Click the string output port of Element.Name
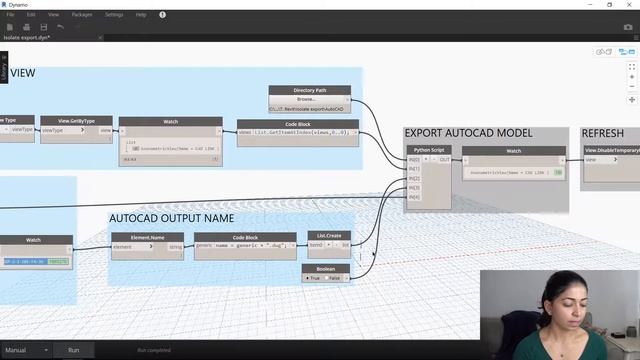 (x=176, y=247)
